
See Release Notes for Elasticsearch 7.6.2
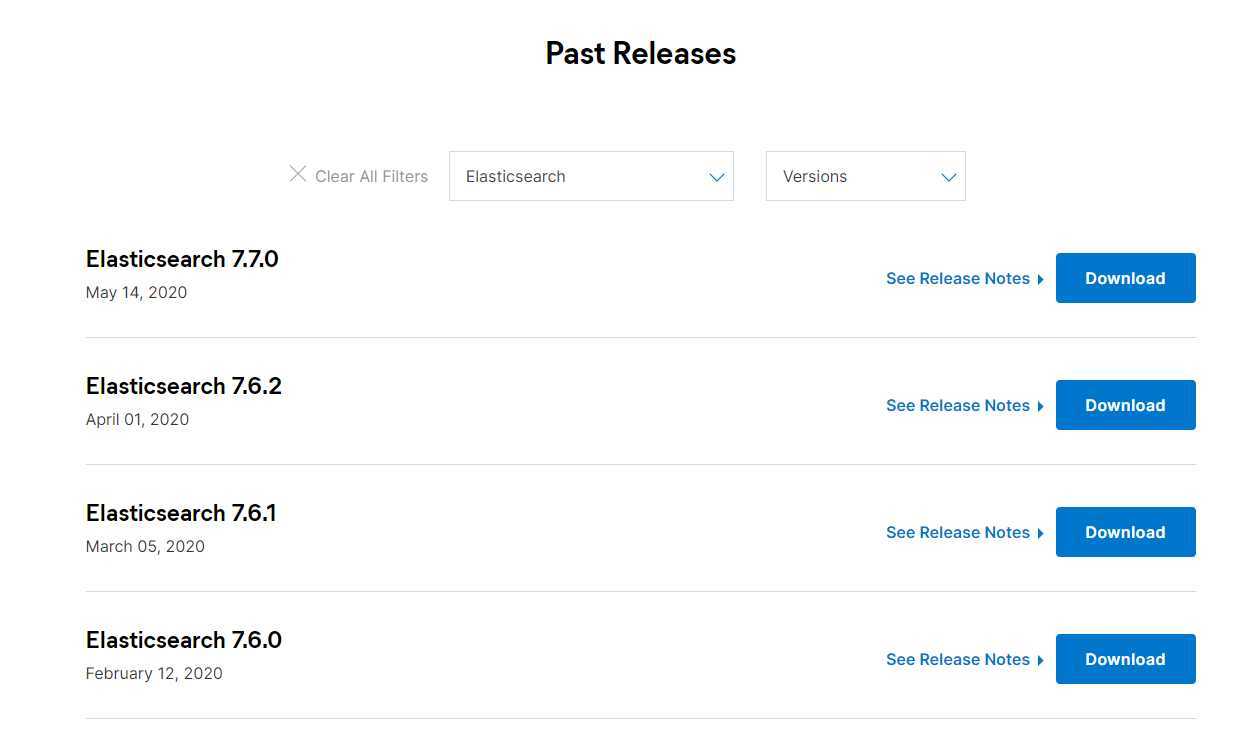coord(958,405)
